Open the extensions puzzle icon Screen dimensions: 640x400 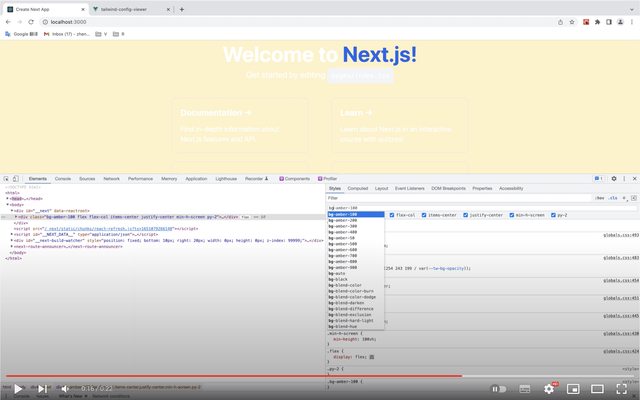597,22
